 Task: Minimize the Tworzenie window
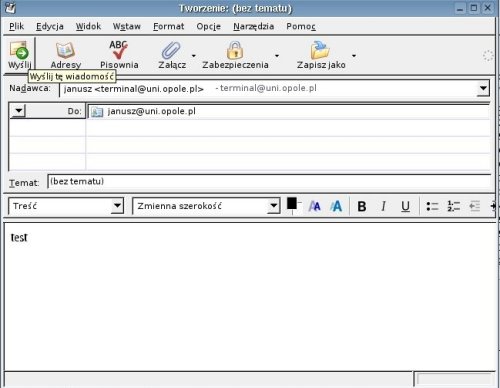point(460,8)
